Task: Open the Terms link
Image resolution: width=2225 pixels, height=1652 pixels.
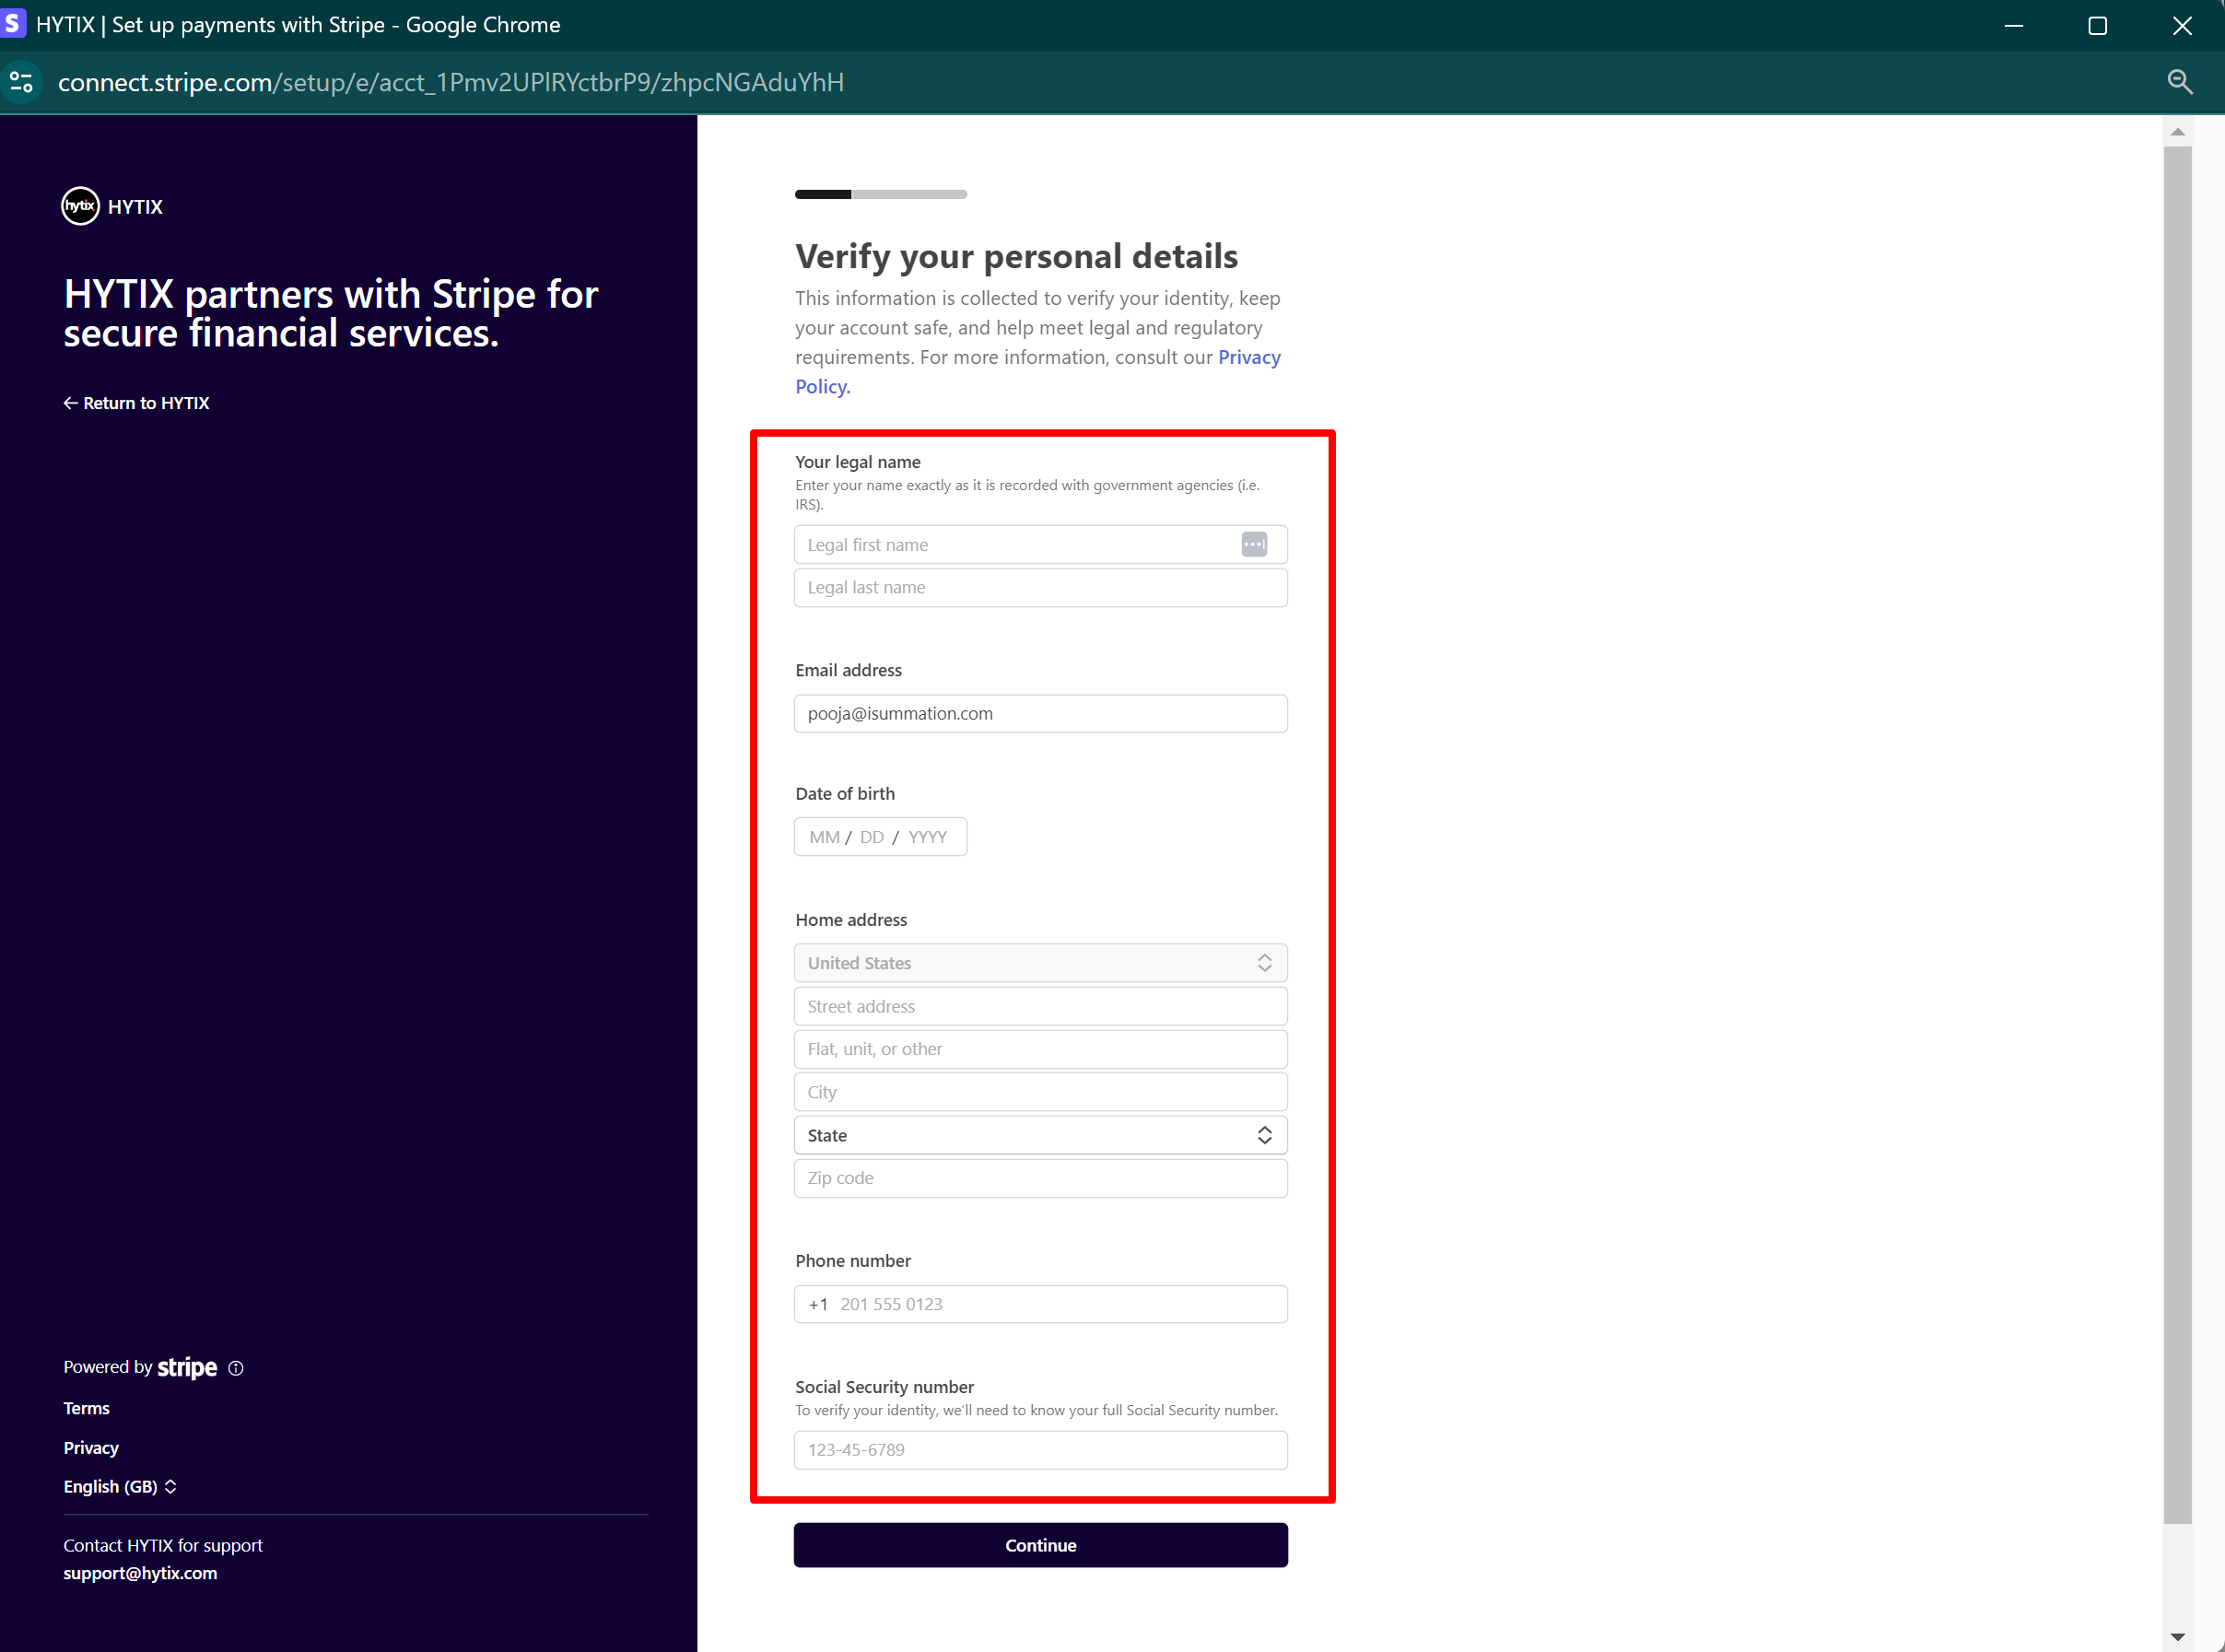Action: pyautogui.click(x=86, y=1408)
